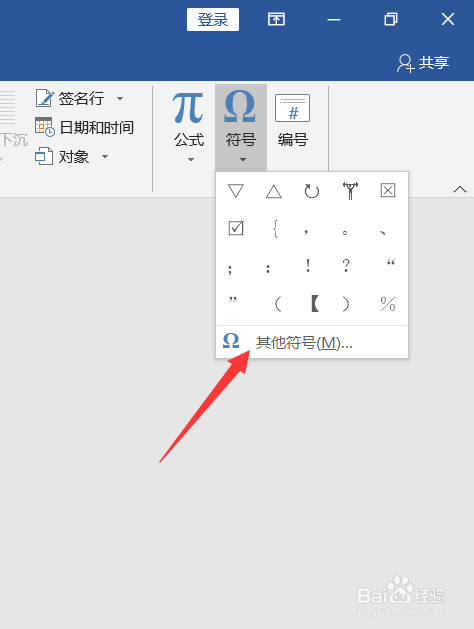Insert the exclamation mark symbol
Screen dimensions: 474x629
(x=308, y=266)
